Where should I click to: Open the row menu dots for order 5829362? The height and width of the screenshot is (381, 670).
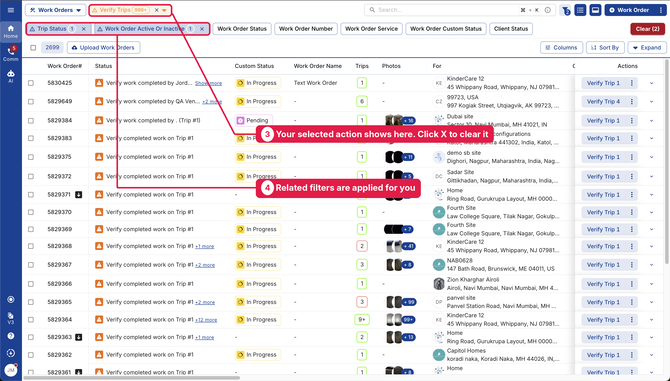632,355
